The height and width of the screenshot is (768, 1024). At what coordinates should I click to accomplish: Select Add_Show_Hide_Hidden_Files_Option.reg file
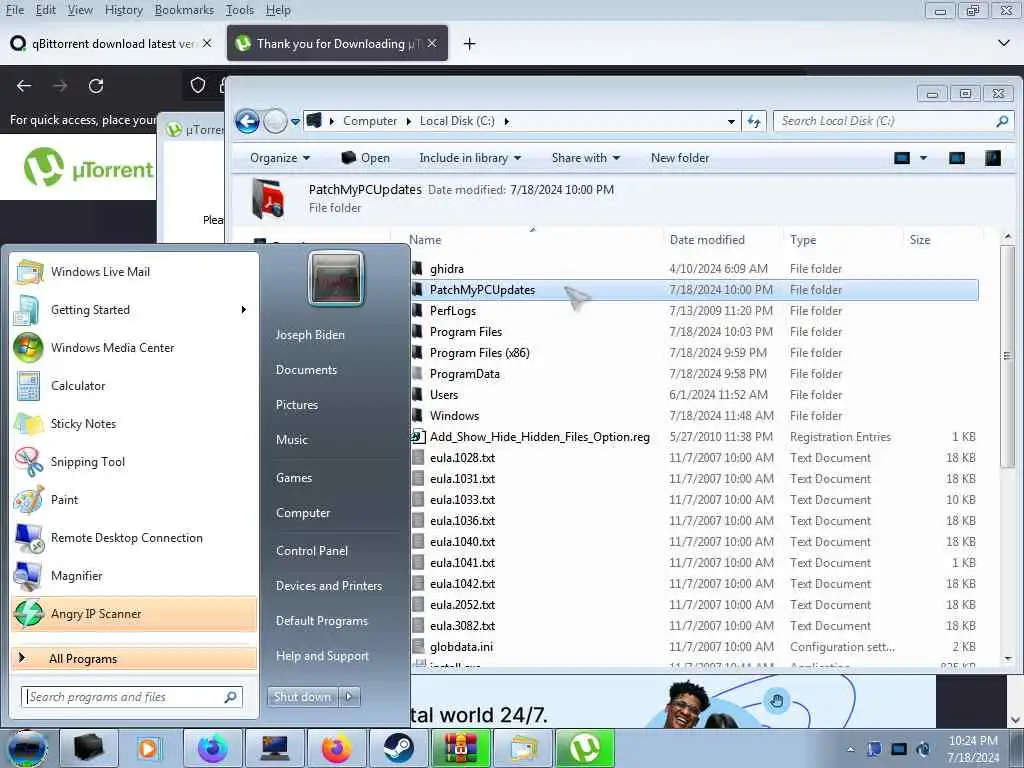click(539, 437)
